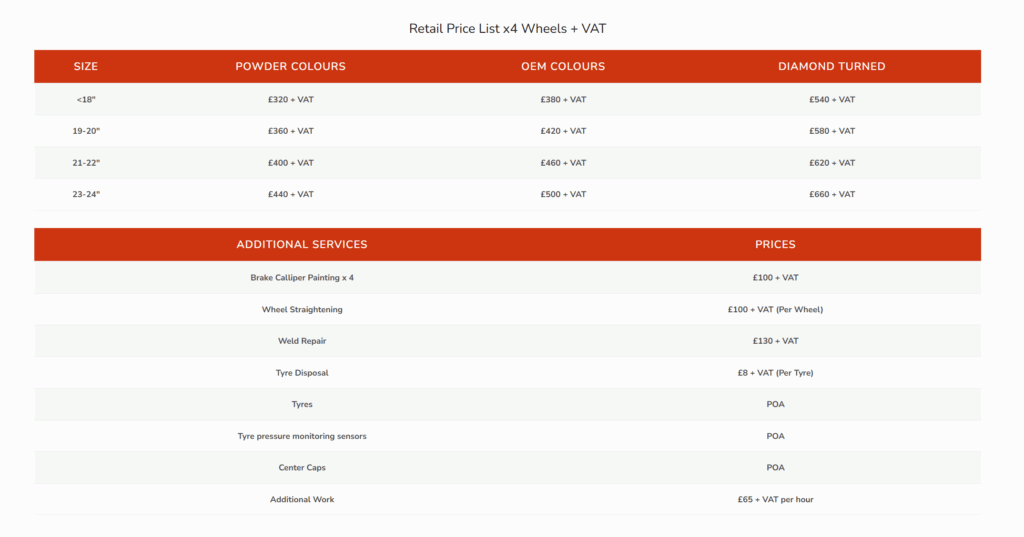This screenshot has height=537, width=1024.
Task: Click the £620 + VAT diamond turned price
Action: (x=831, y=163)
